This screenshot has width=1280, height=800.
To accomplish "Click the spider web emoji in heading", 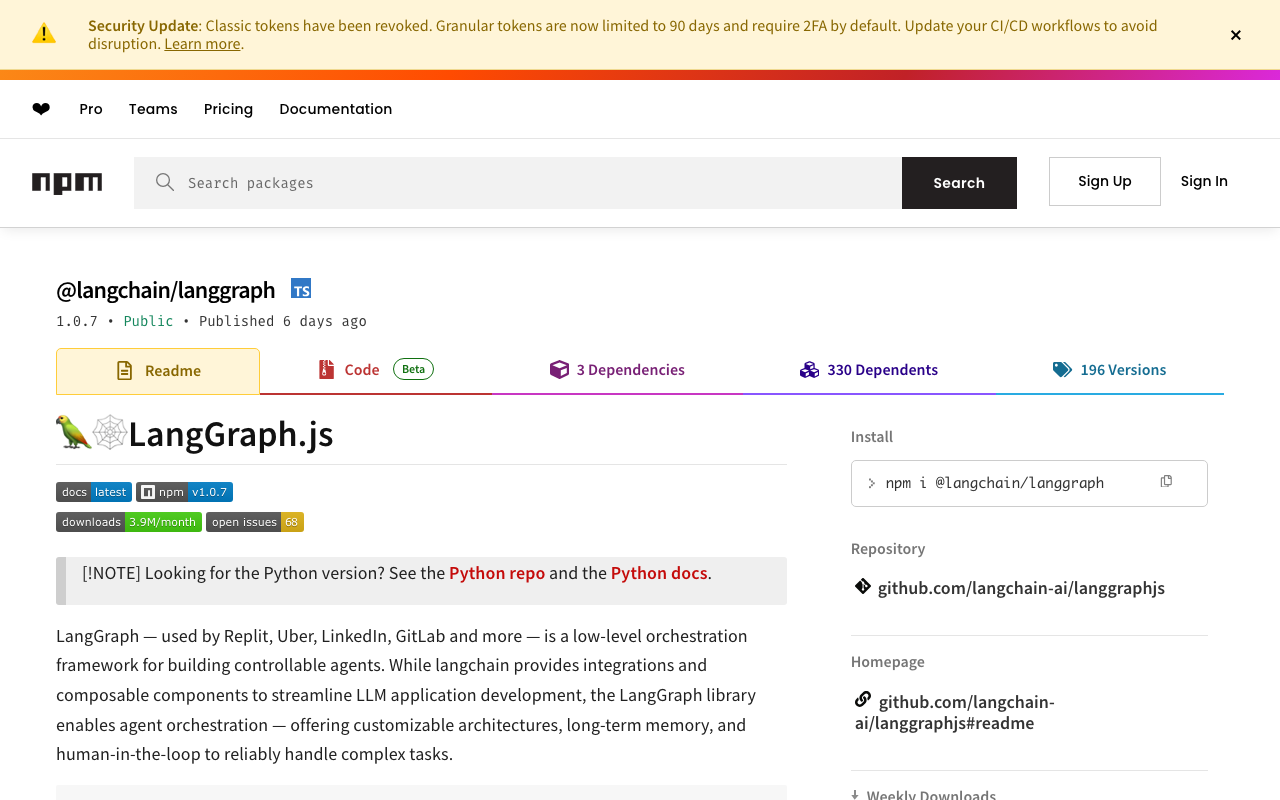I will [109, 433].
